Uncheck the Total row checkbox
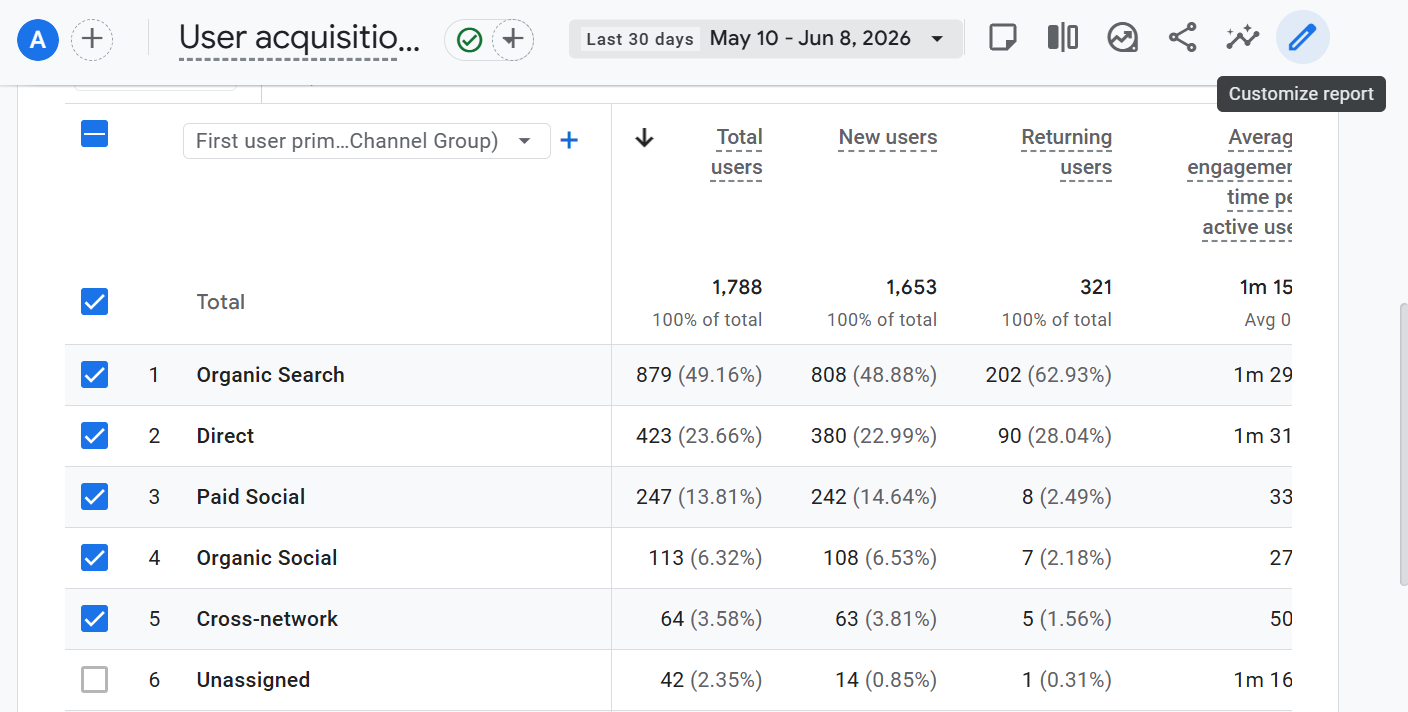The width and height of the screenshot is (1408, 712). coord(94,301)
